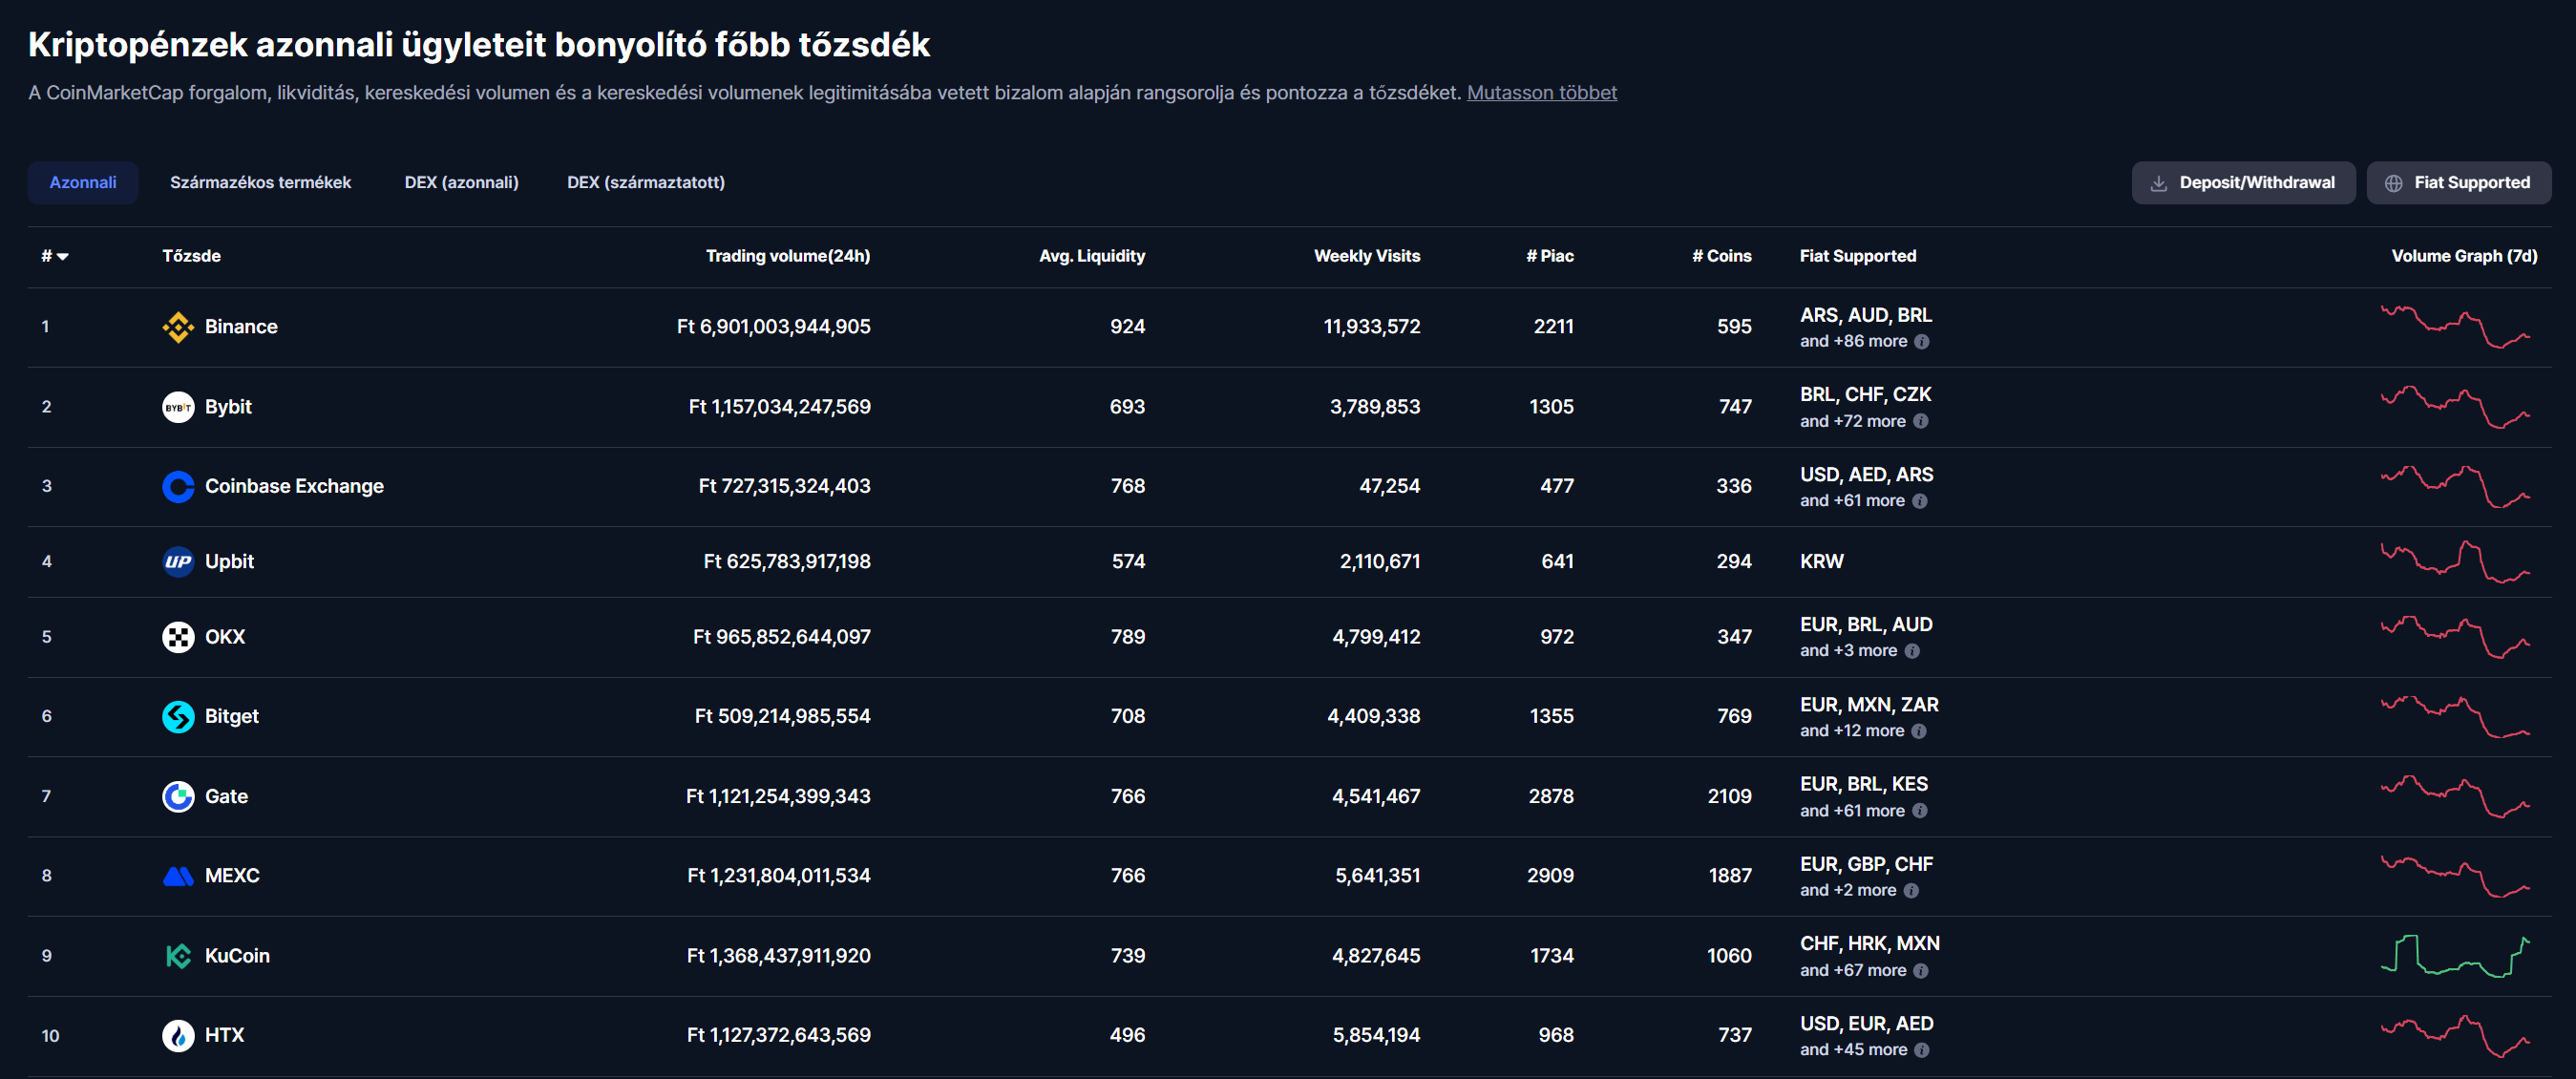The width and height of the screenshot is (2576, 1079).
Task: Click the OKX checkered logo icon
Action: 178,637
